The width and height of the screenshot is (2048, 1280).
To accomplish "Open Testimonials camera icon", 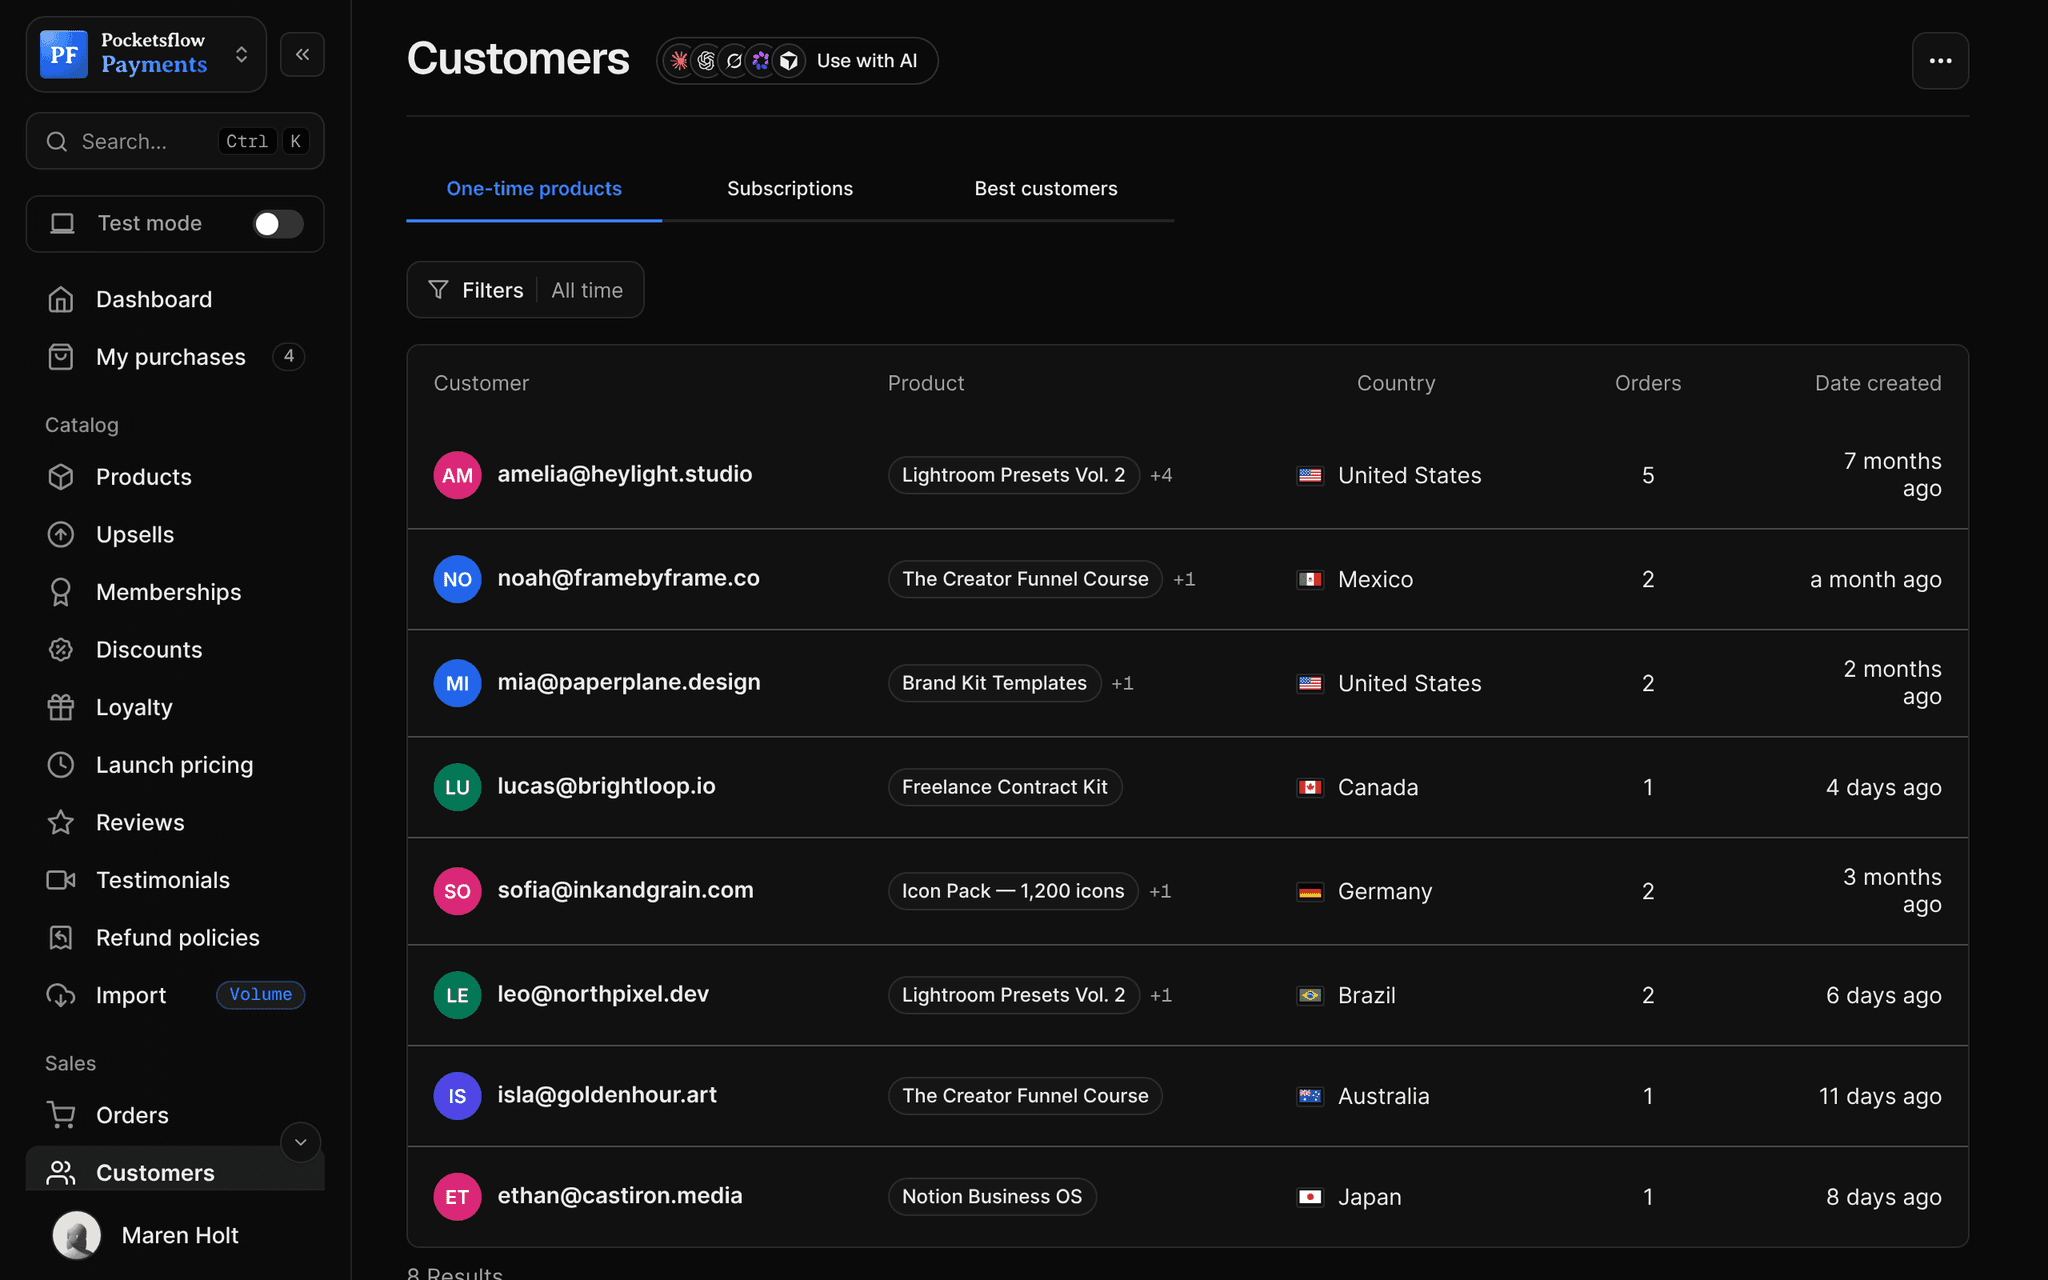I will click(61, 880).
